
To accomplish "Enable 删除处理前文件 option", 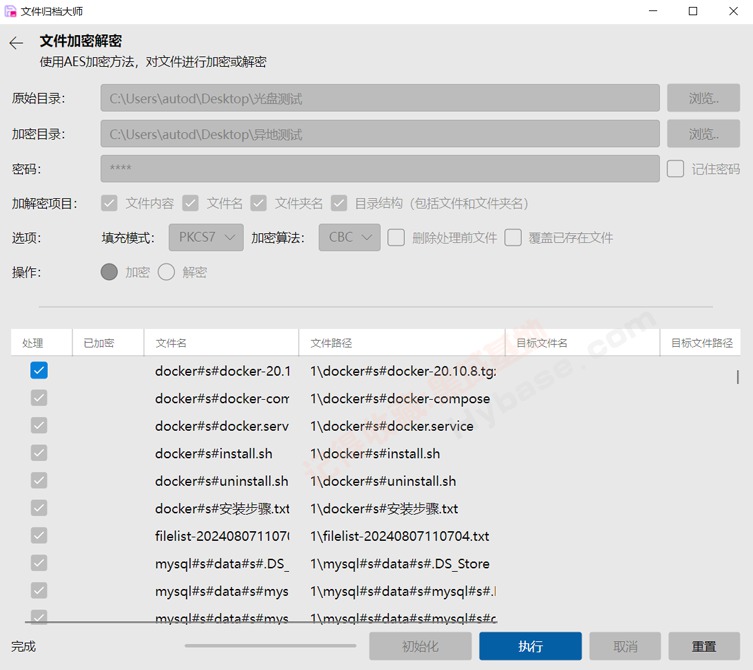I will coord(396,238).
